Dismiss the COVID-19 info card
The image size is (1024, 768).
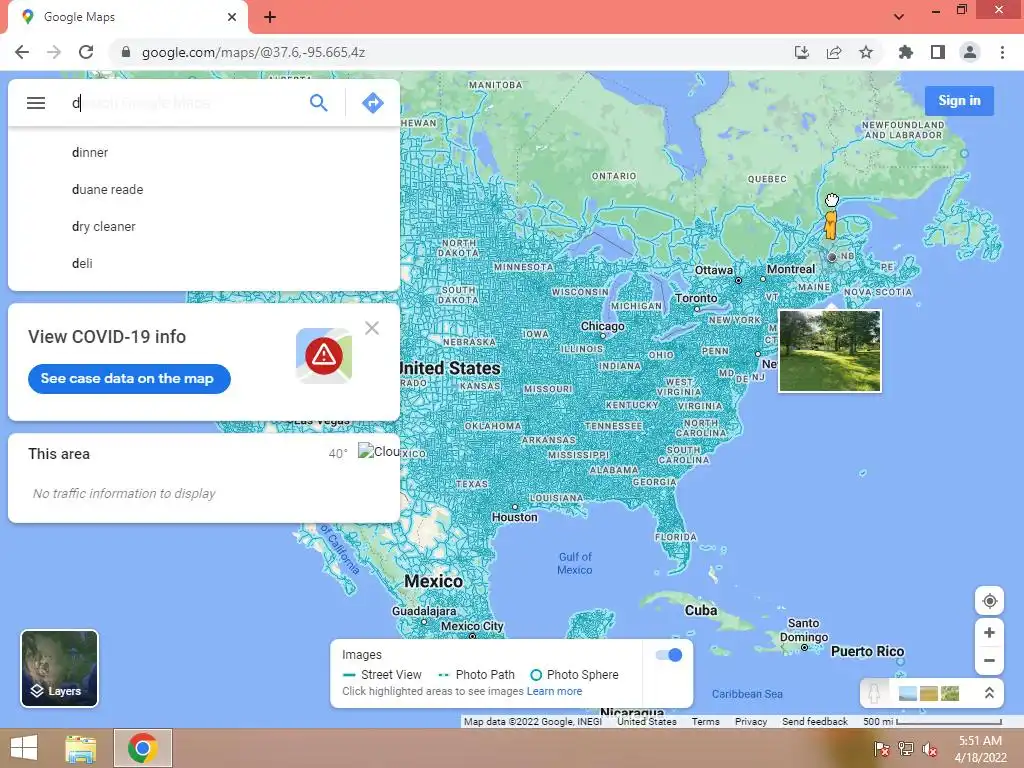pos(372,328)
